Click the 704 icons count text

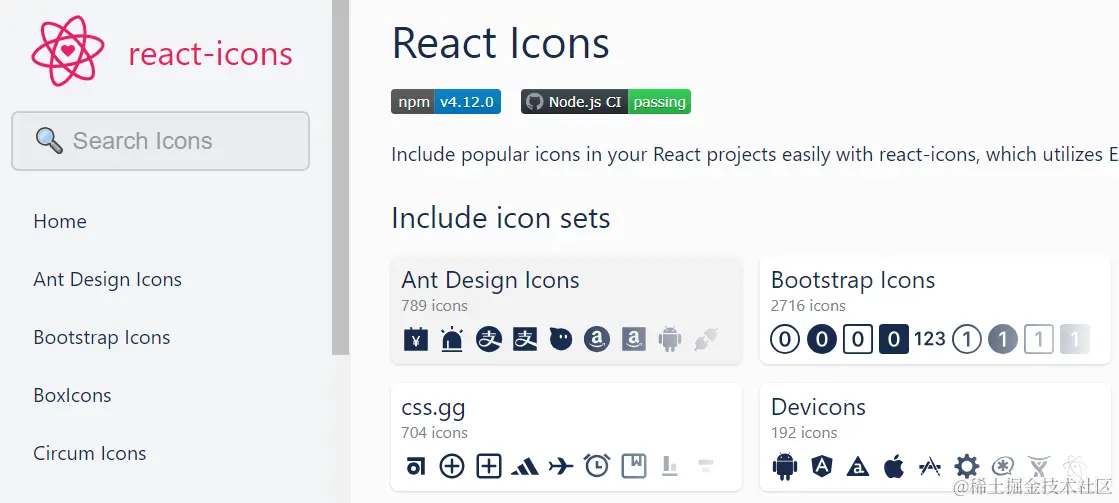pos(435,432)
